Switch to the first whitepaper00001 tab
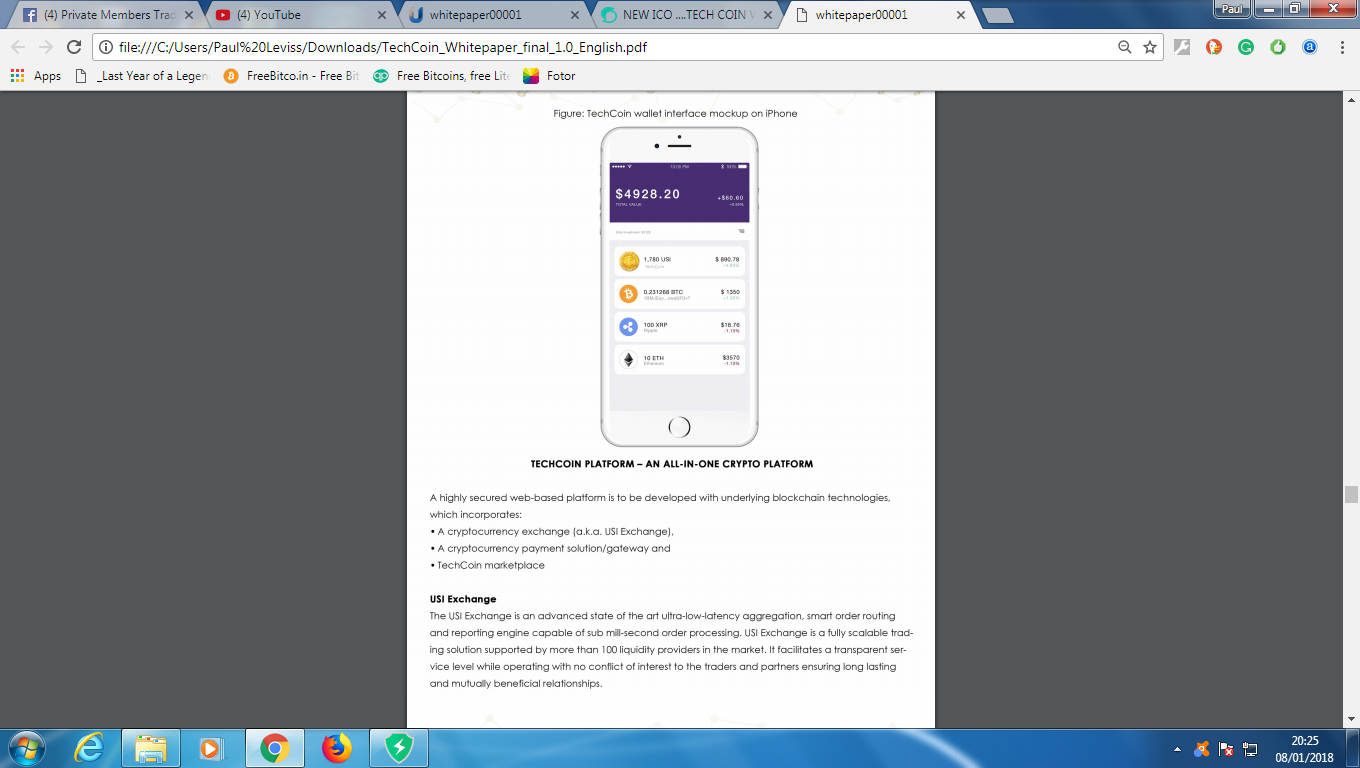 tap(490, 15)
